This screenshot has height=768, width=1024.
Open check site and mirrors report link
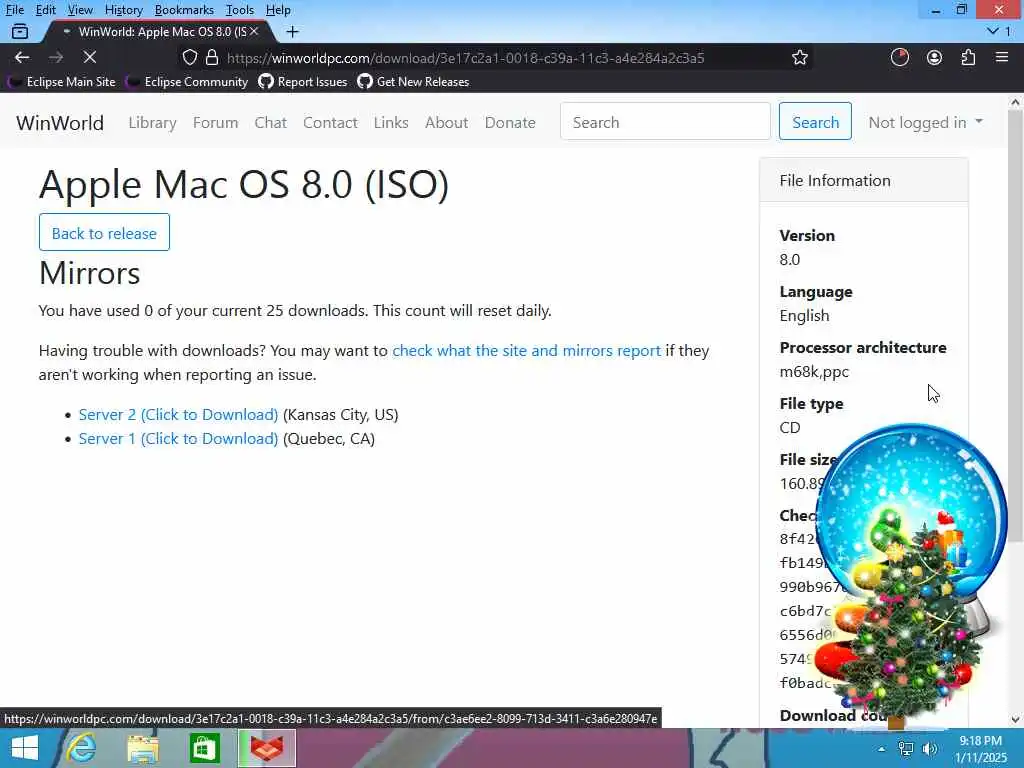click(526, 351)
